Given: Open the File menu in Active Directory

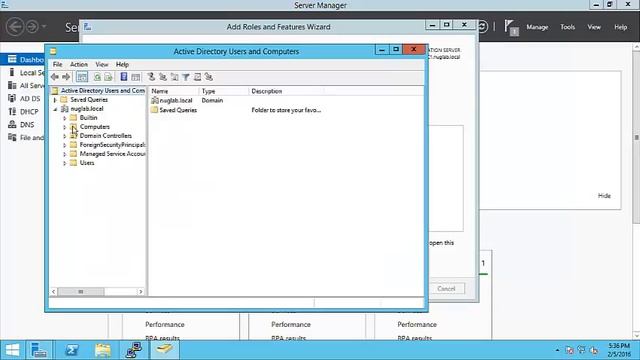Looking at the screenshot, I should [58, 64].
